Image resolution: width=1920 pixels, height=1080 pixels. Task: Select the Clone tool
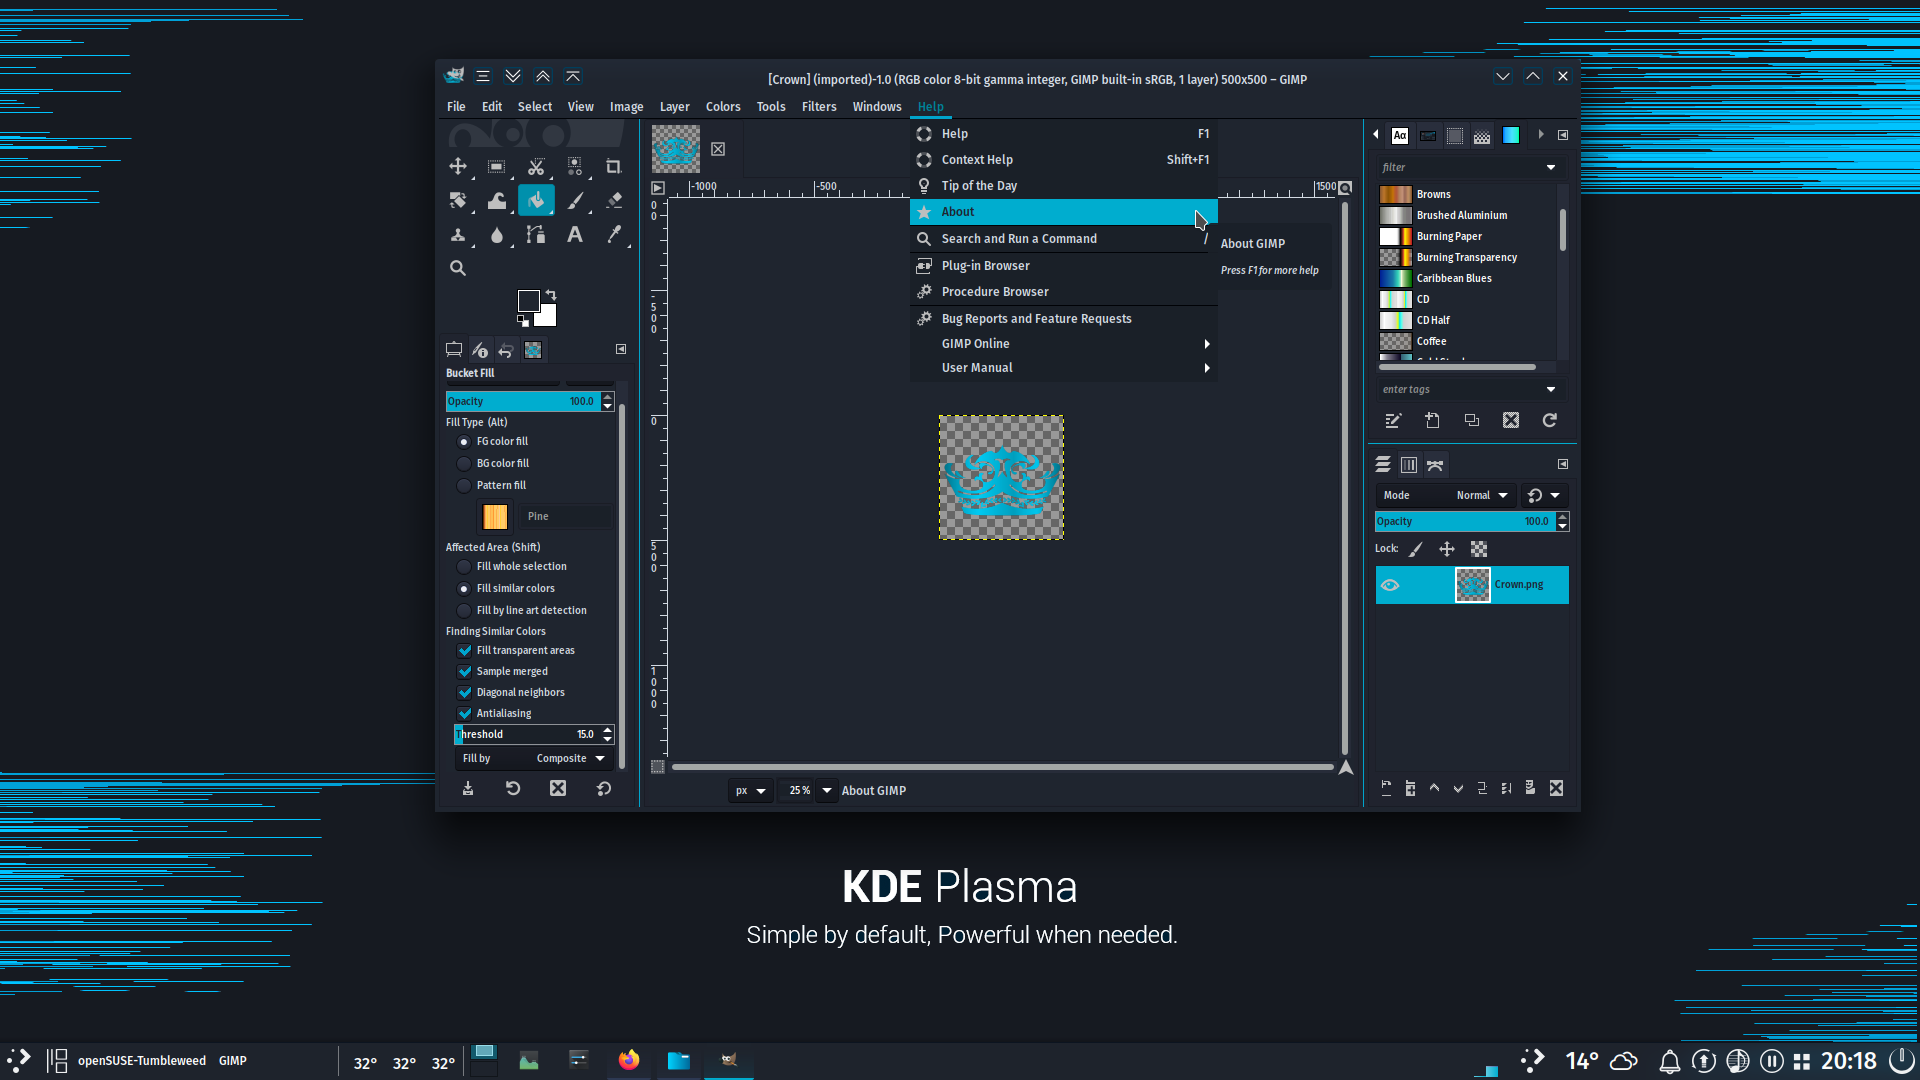(458, 234)
